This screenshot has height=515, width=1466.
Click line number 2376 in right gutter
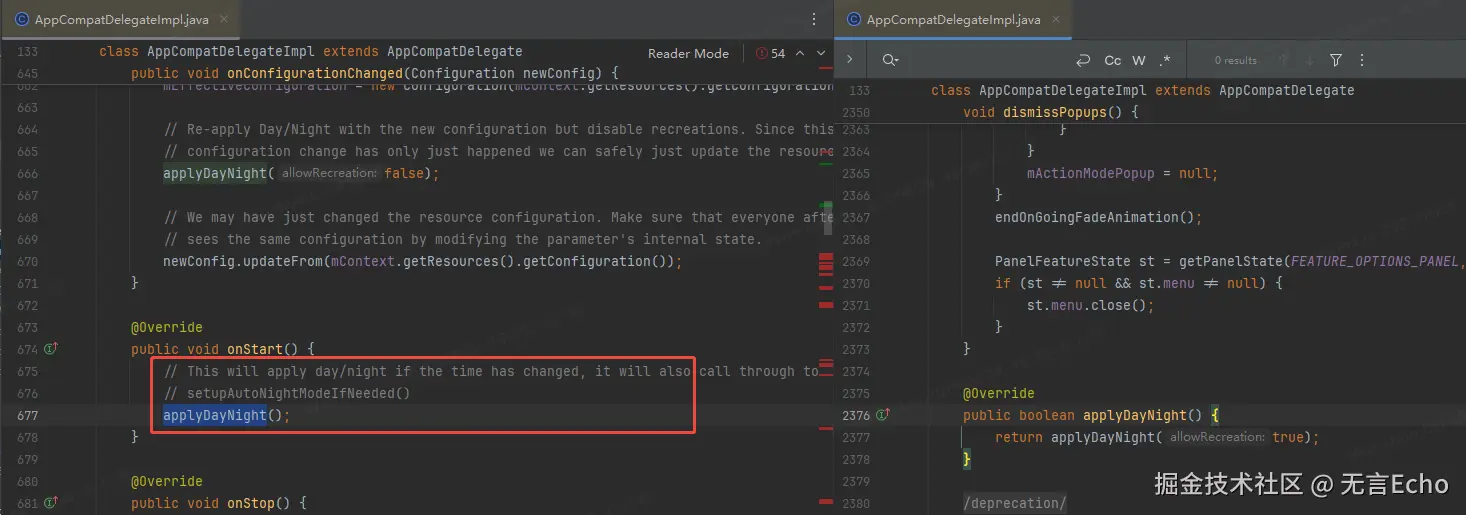click(856, 415)
